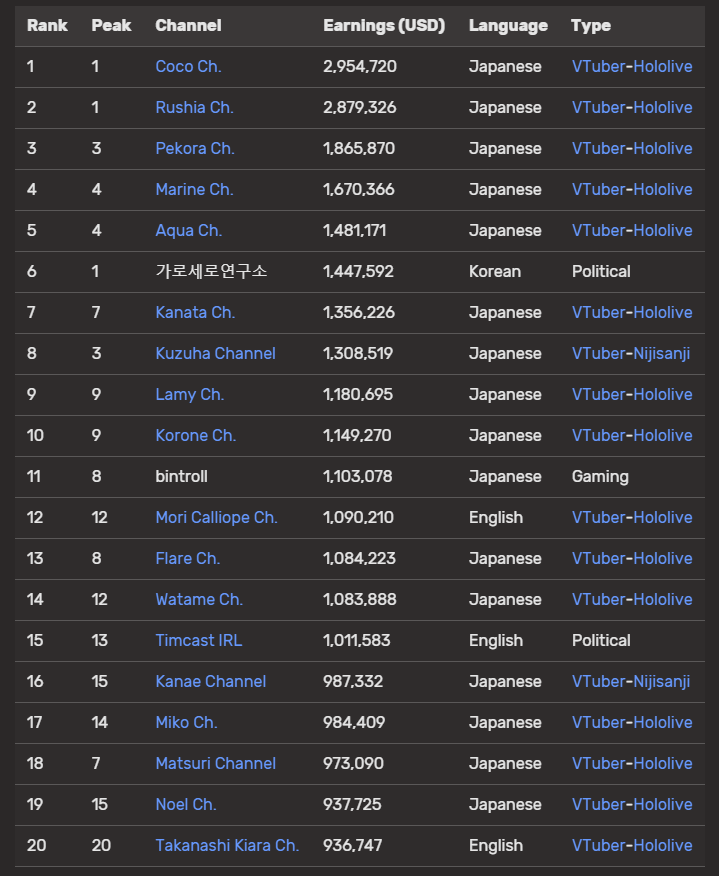Click Political type in Timcast IRL row
719x876 pixels.
point(601,640)
